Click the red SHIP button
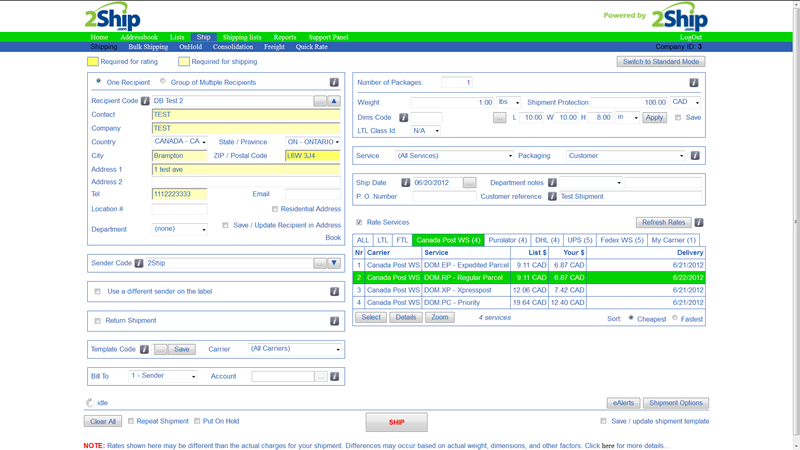This screenshot has width=800, height=450. click(396, 422)
